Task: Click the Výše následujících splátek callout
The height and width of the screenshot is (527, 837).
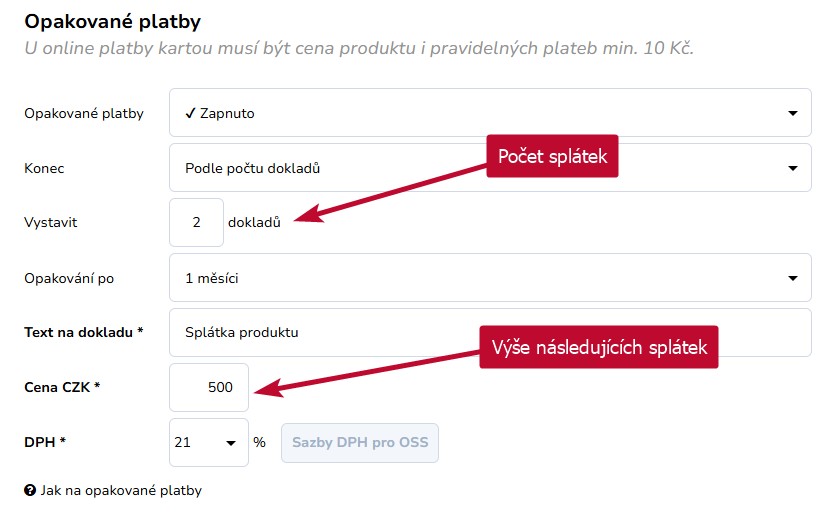Action: 599,347
